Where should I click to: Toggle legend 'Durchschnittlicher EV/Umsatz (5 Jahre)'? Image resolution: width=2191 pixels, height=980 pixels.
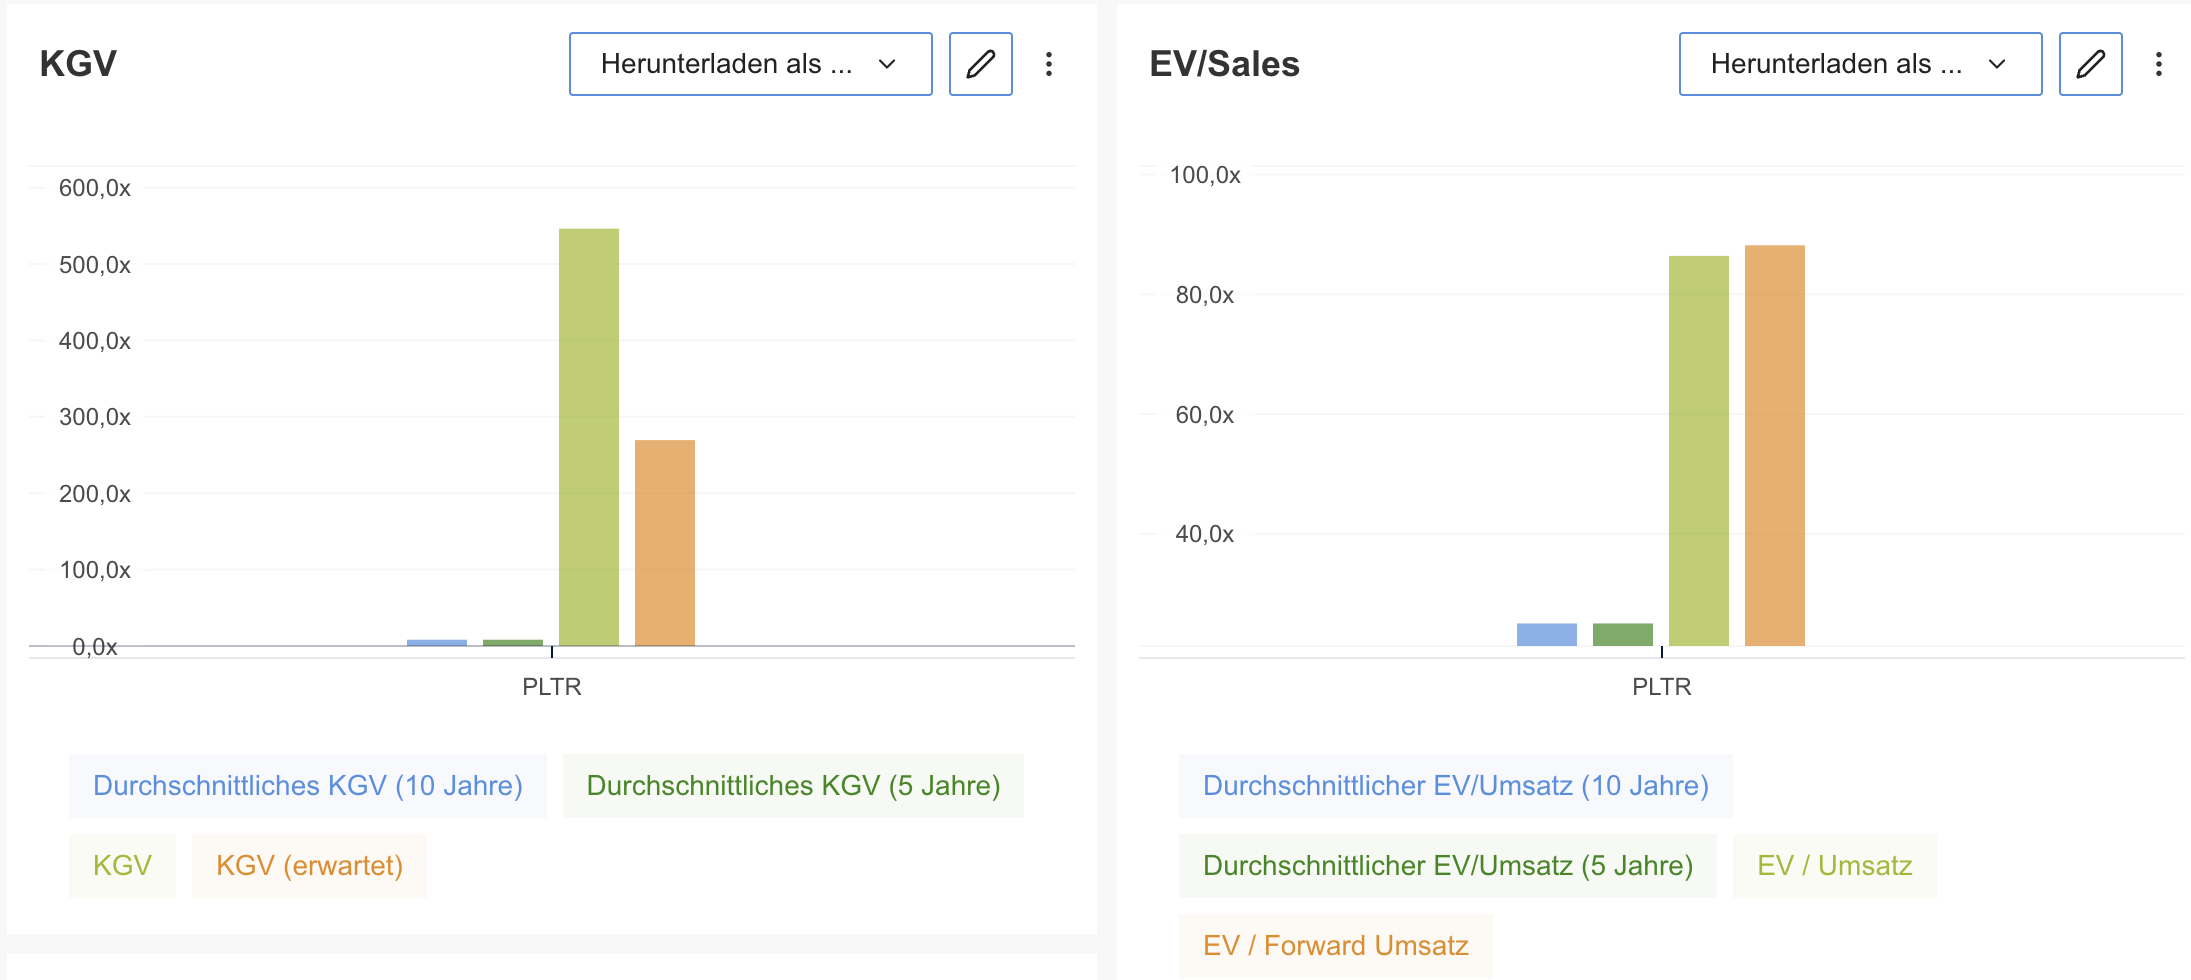(1448, 866)
